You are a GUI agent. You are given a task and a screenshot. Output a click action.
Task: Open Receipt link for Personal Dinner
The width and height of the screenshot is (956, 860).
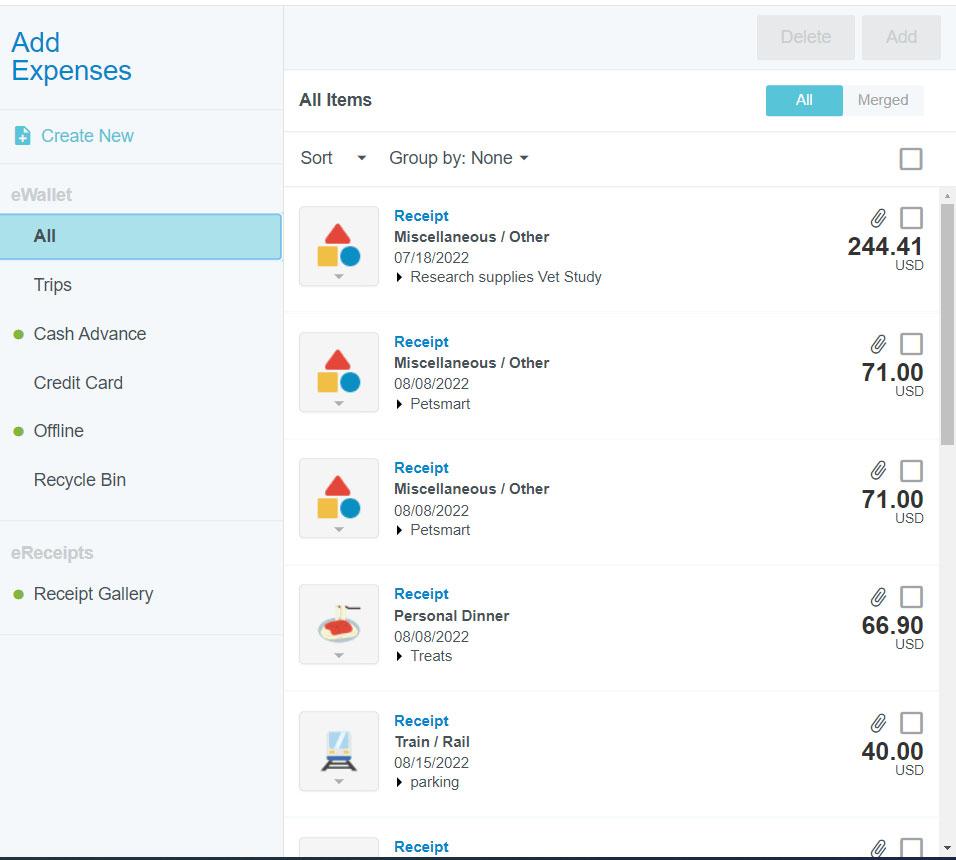pyautogui.click(x=421, y=594)
